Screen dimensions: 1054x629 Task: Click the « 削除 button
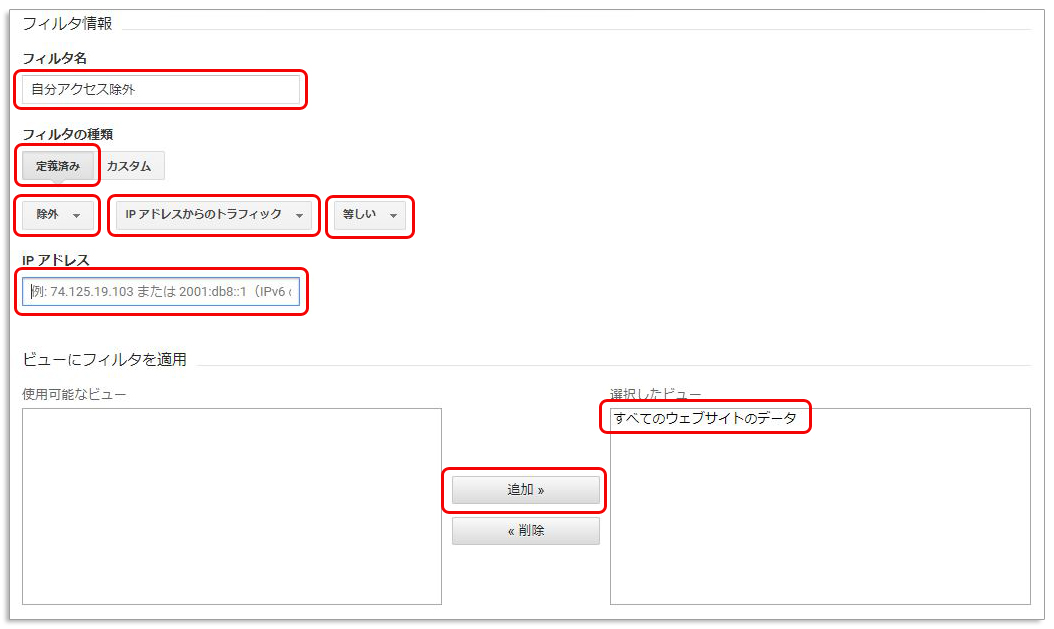[x=525, y=530]
